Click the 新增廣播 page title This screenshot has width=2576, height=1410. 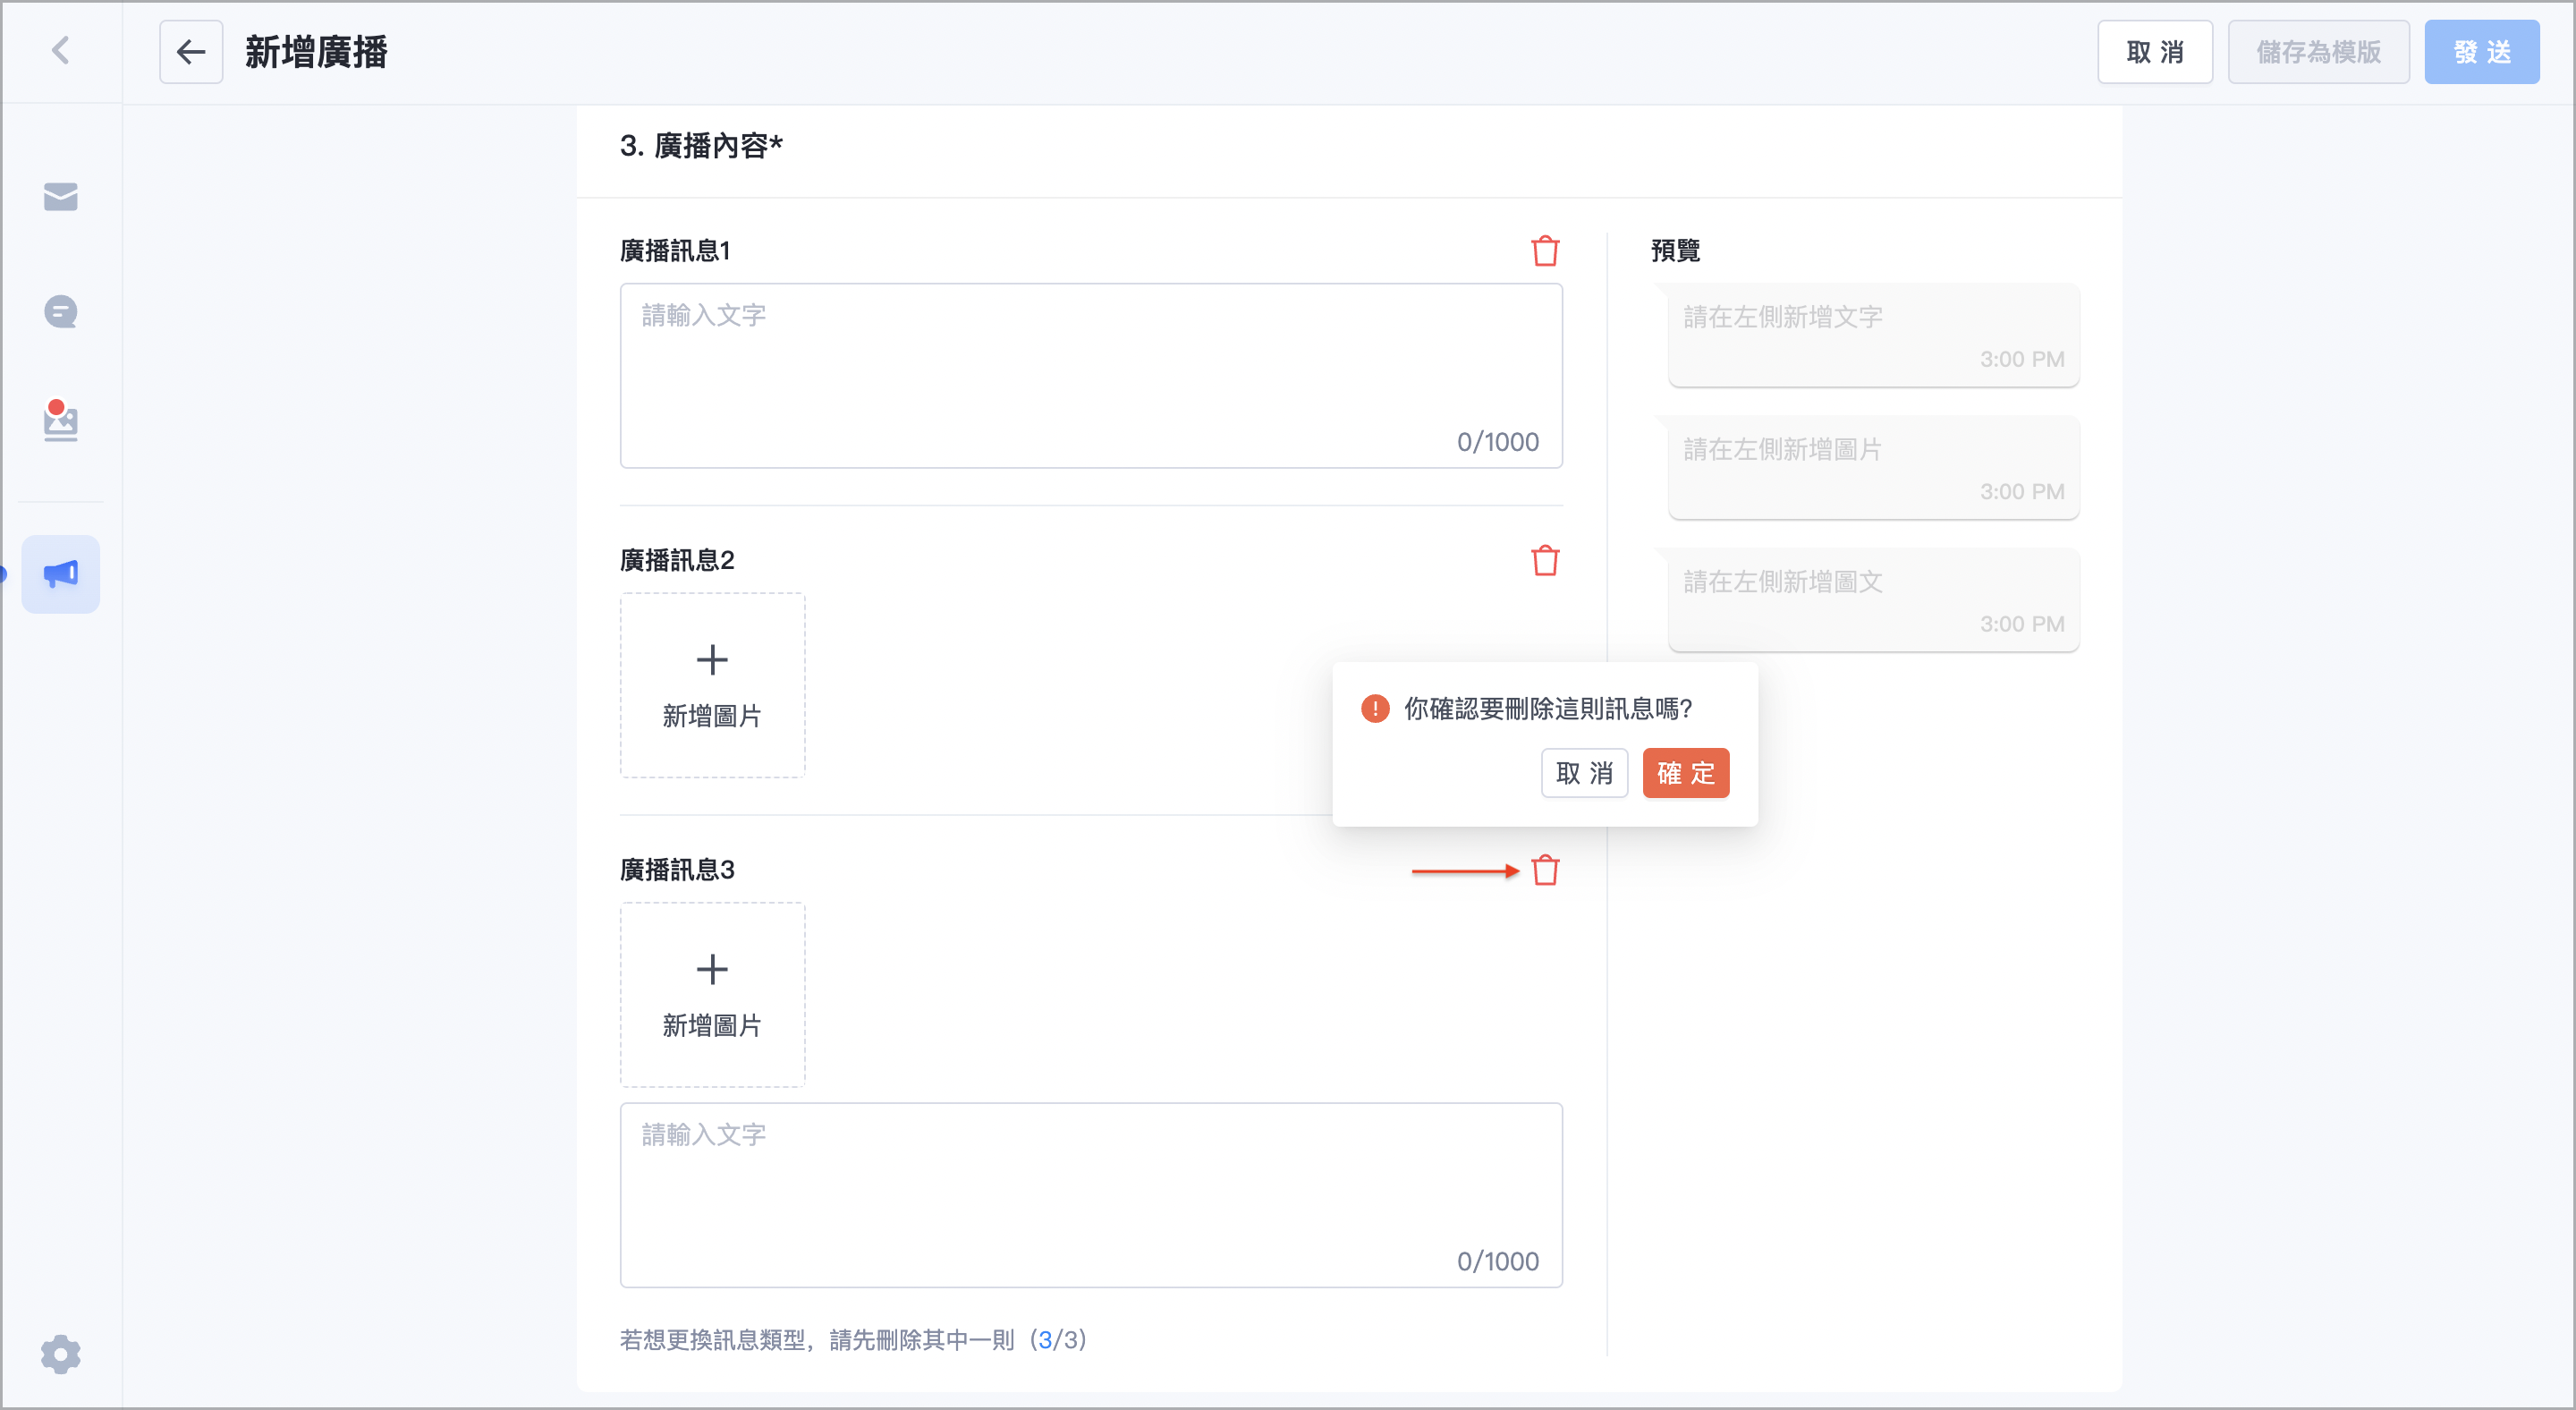[316, 52]
